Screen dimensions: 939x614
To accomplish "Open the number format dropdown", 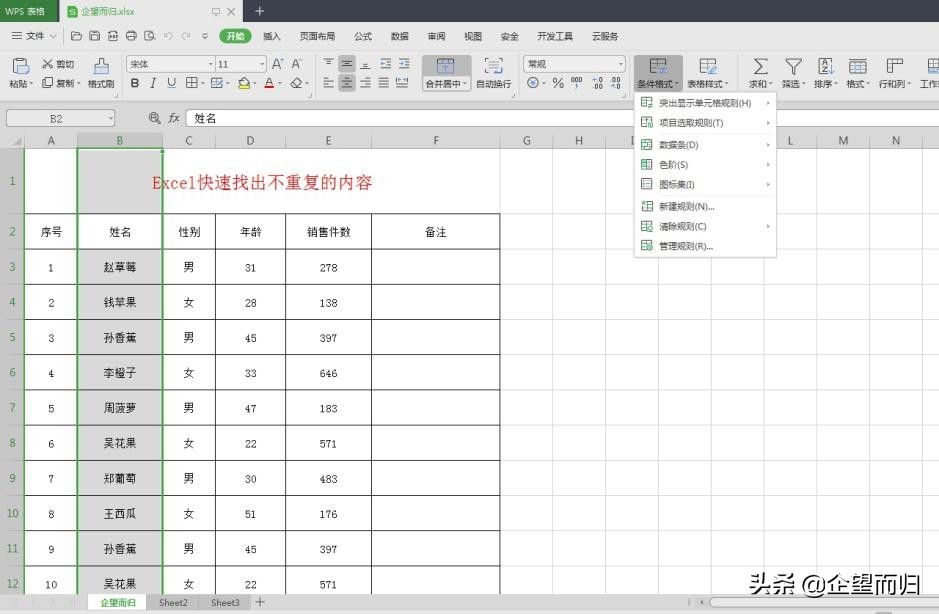I will point(620,63).
